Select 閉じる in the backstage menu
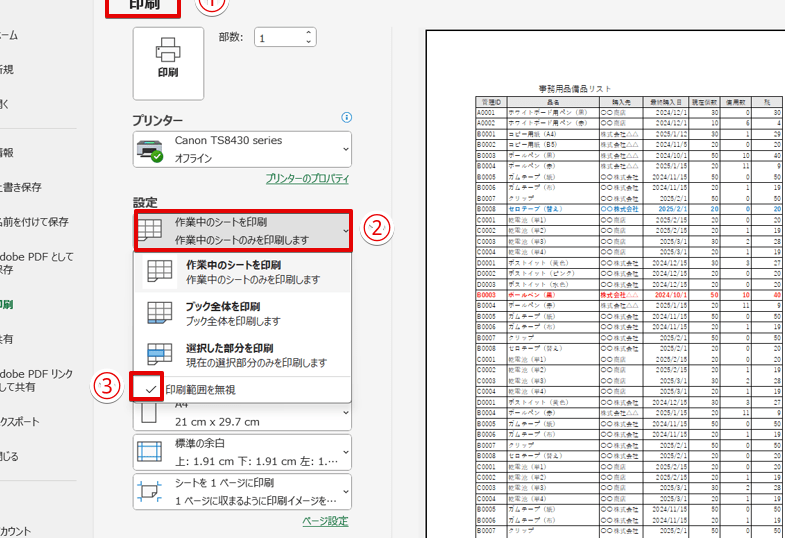Screen dimensions: 785x538 point(9,456)
